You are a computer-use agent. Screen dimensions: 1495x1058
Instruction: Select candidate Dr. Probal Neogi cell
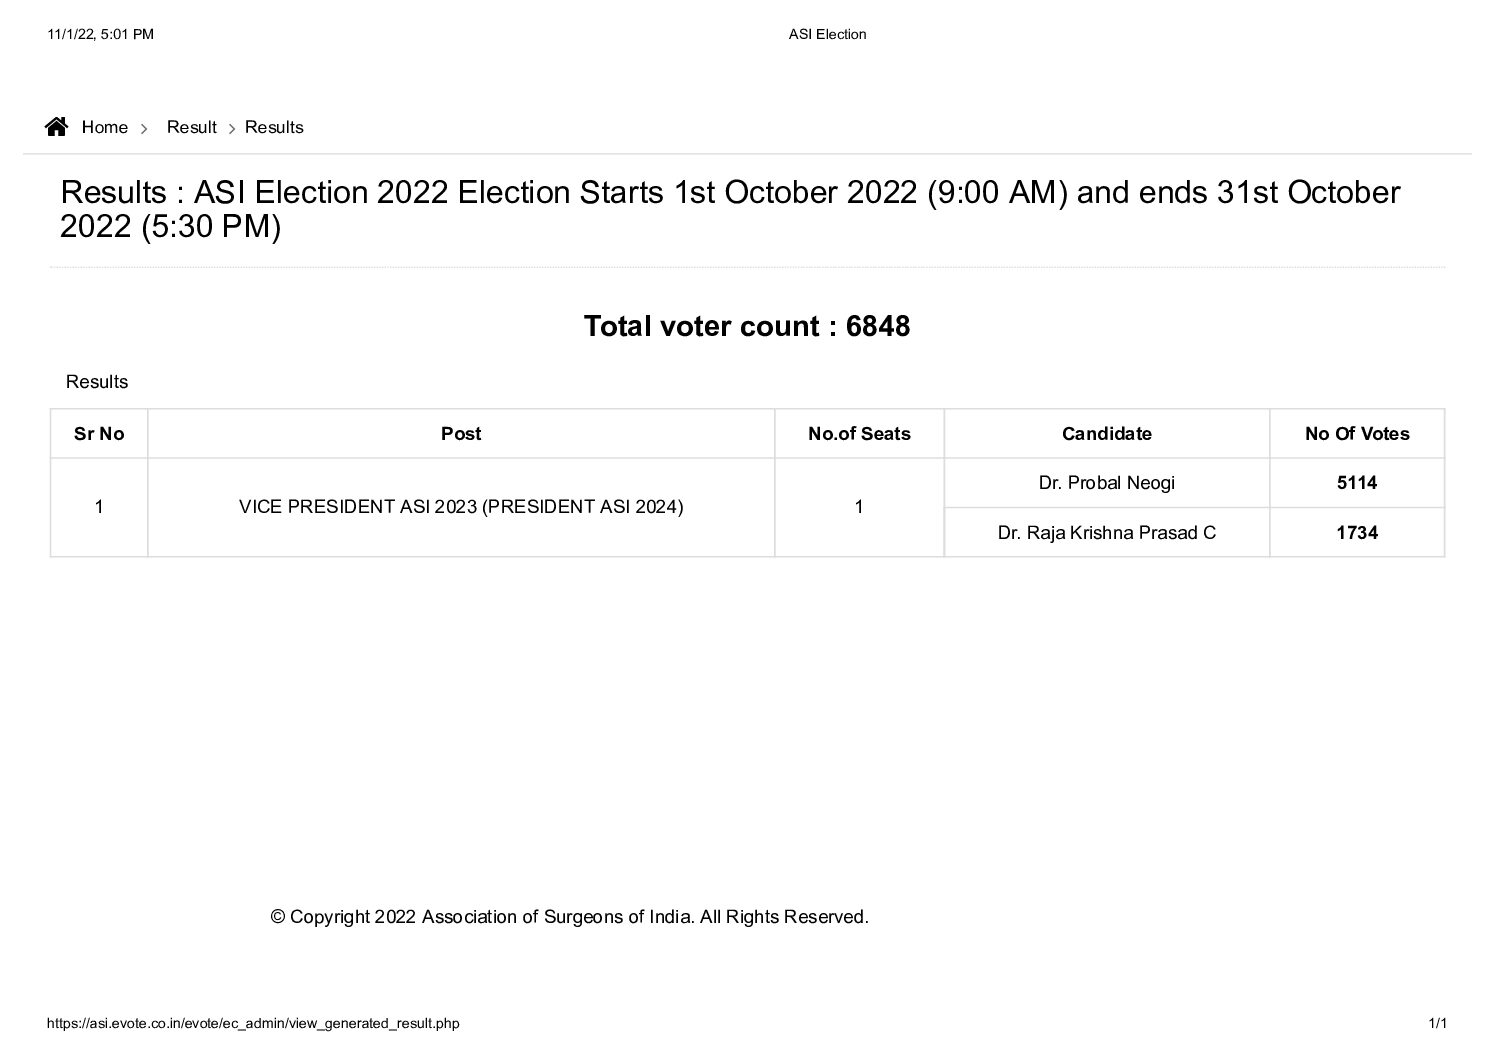coord(1106,483)
